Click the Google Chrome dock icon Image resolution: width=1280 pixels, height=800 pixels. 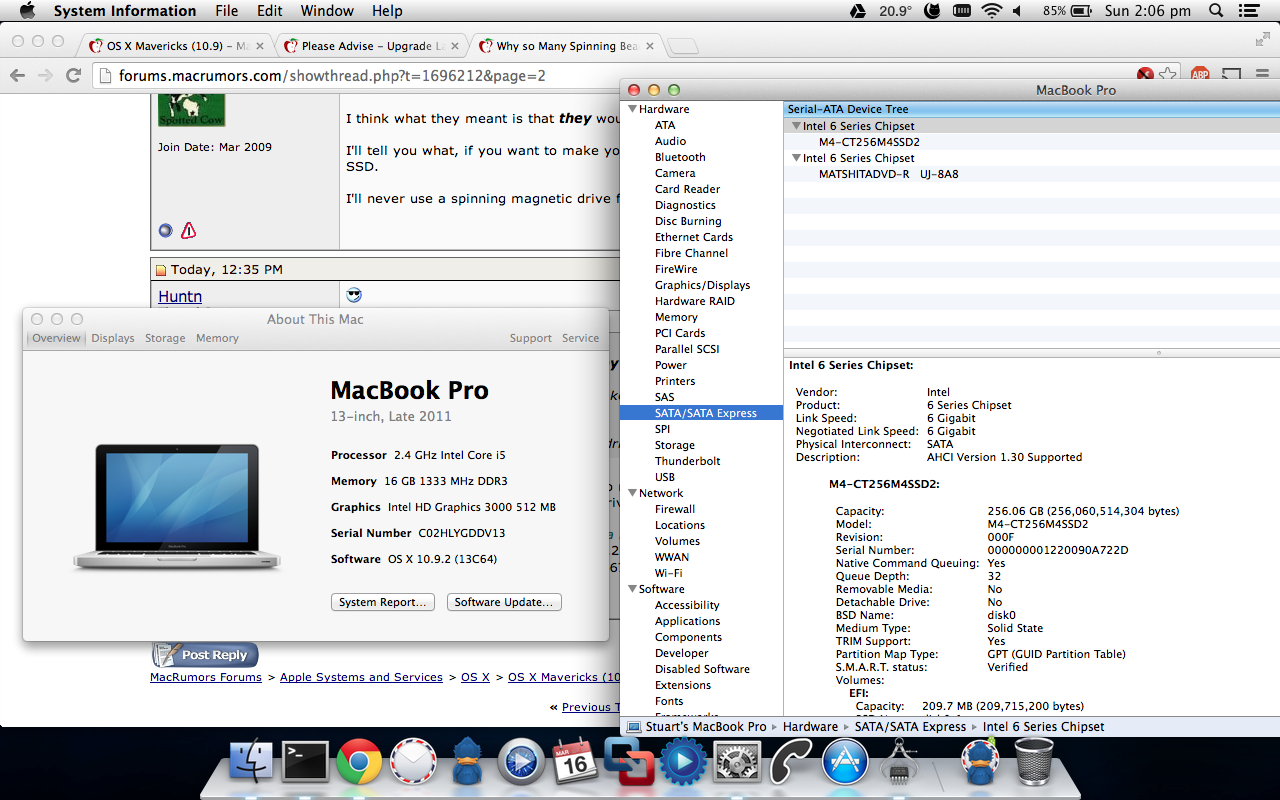(359, 763)
